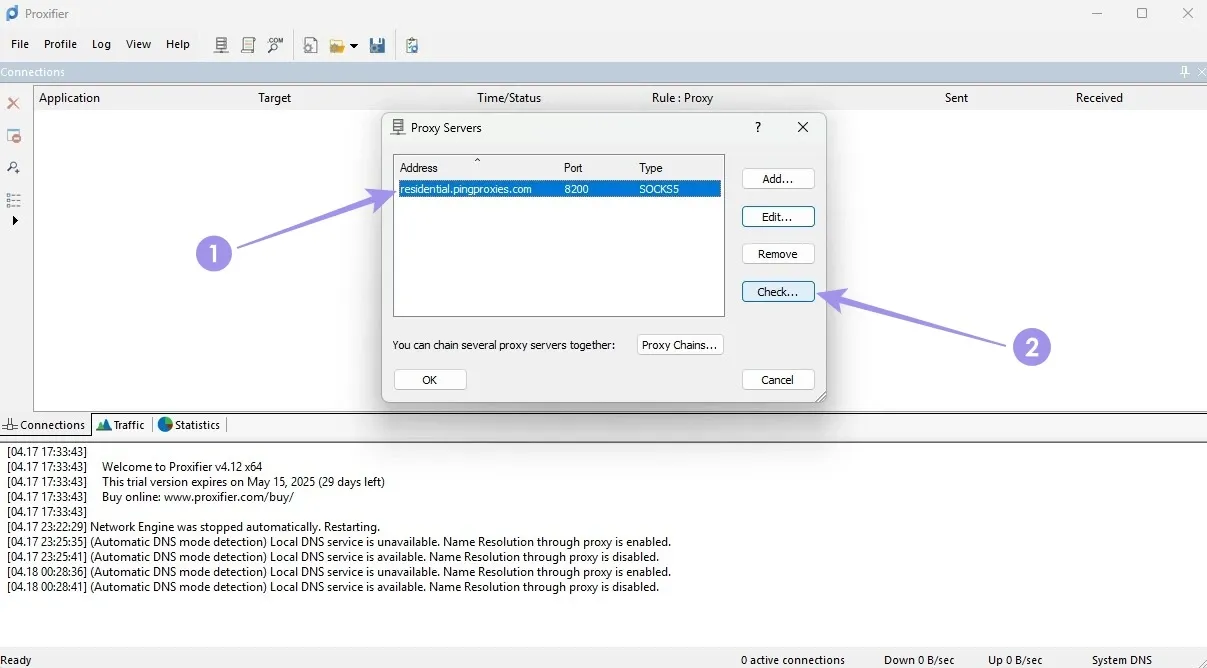Click the Edit... button

click(x=778, y=216)
